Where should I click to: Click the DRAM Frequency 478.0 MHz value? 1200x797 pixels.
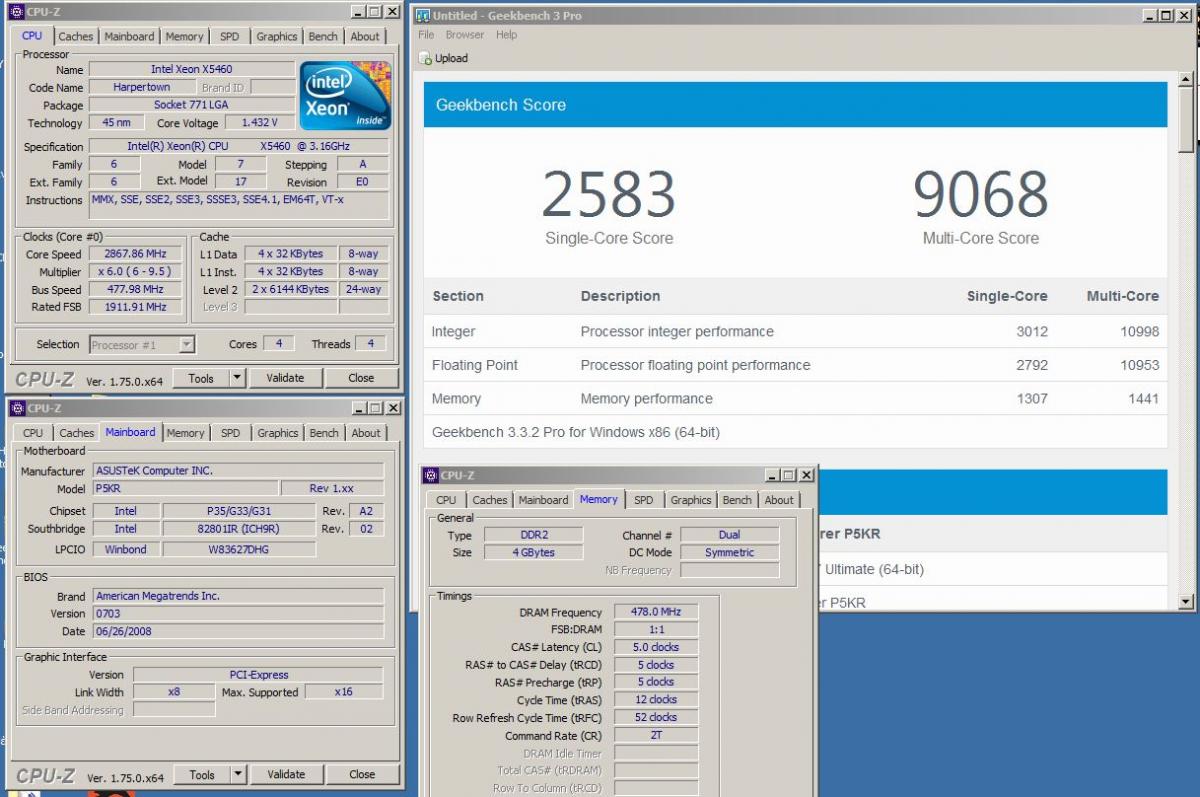(x=656, y=612)
